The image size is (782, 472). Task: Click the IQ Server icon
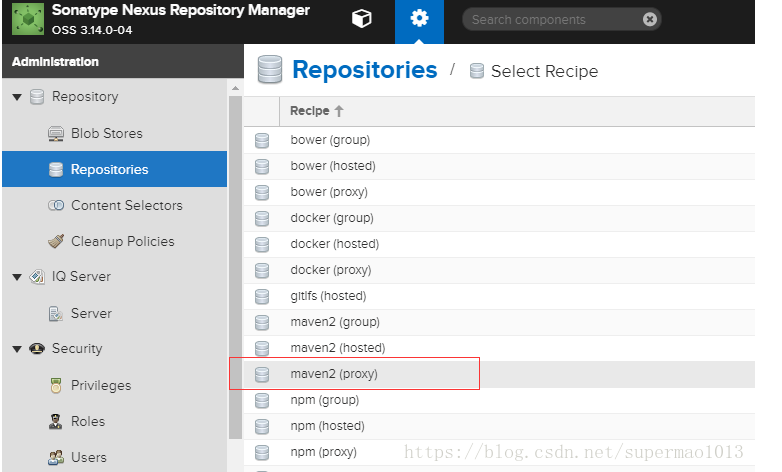click(x=37, y=276)
